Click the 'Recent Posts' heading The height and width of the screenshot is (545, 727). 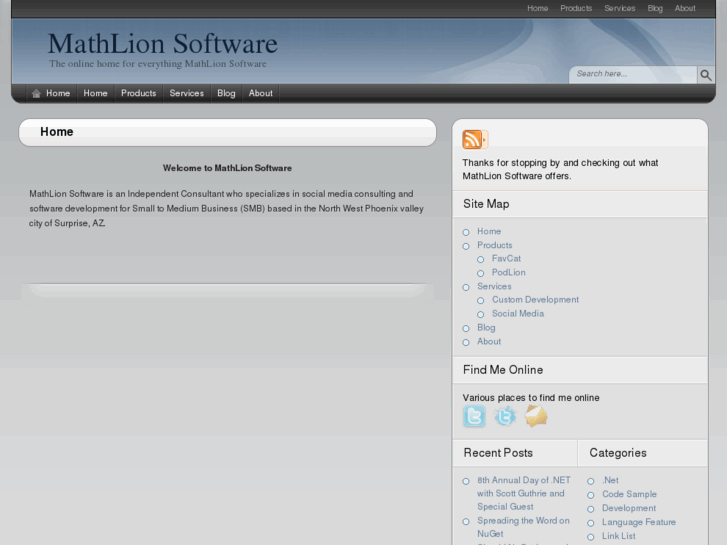[498, 453]
